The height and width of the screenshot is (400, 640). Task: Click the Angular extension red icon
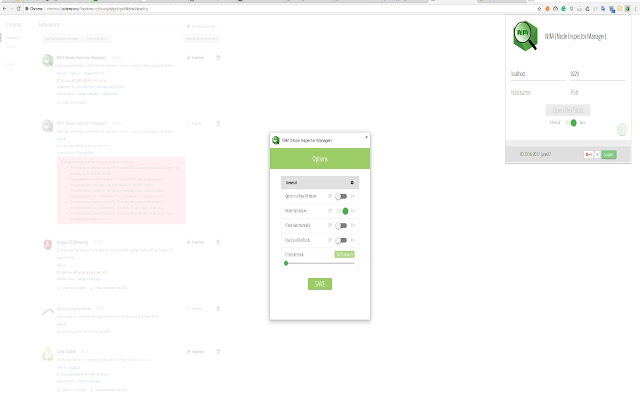click(x=48, y=244)
